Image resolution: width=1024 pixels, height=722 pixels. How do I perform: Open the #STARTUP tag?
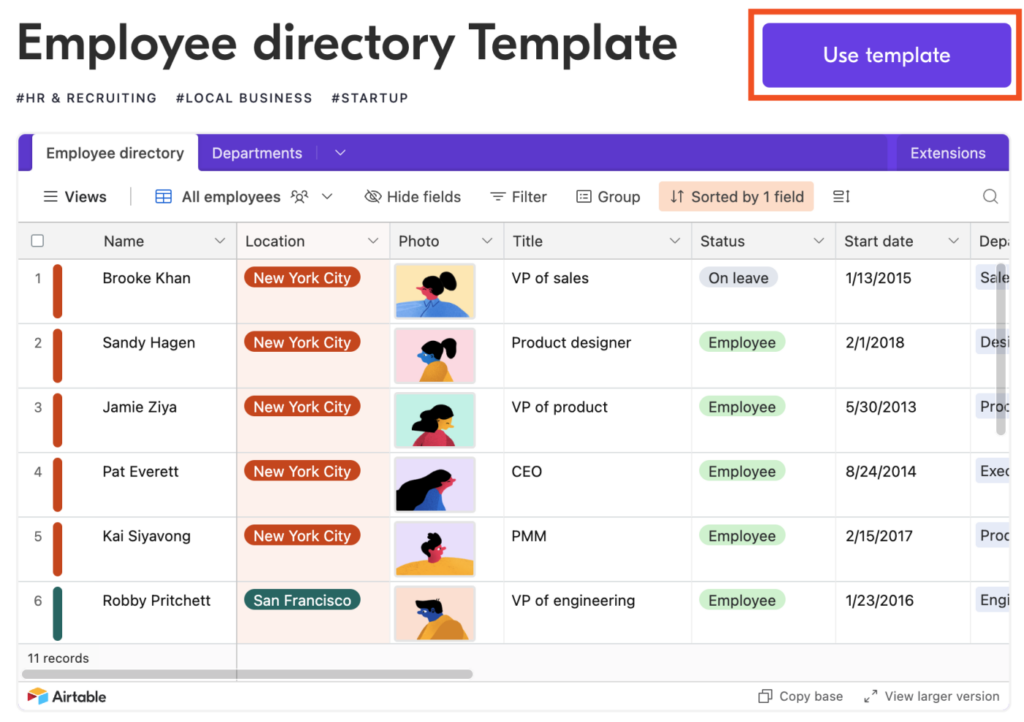pos(370,98)
